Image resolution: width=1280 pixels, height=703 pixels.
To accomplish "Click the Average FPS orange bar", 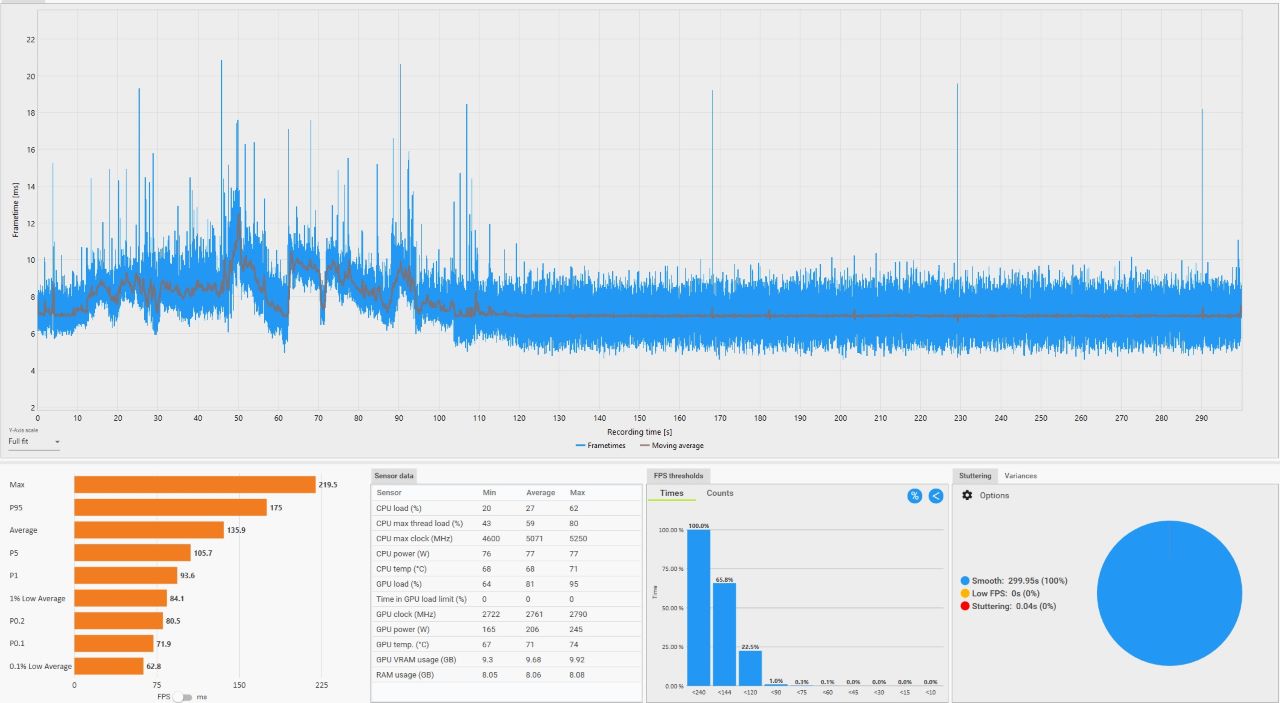I will tap(149, 530).
